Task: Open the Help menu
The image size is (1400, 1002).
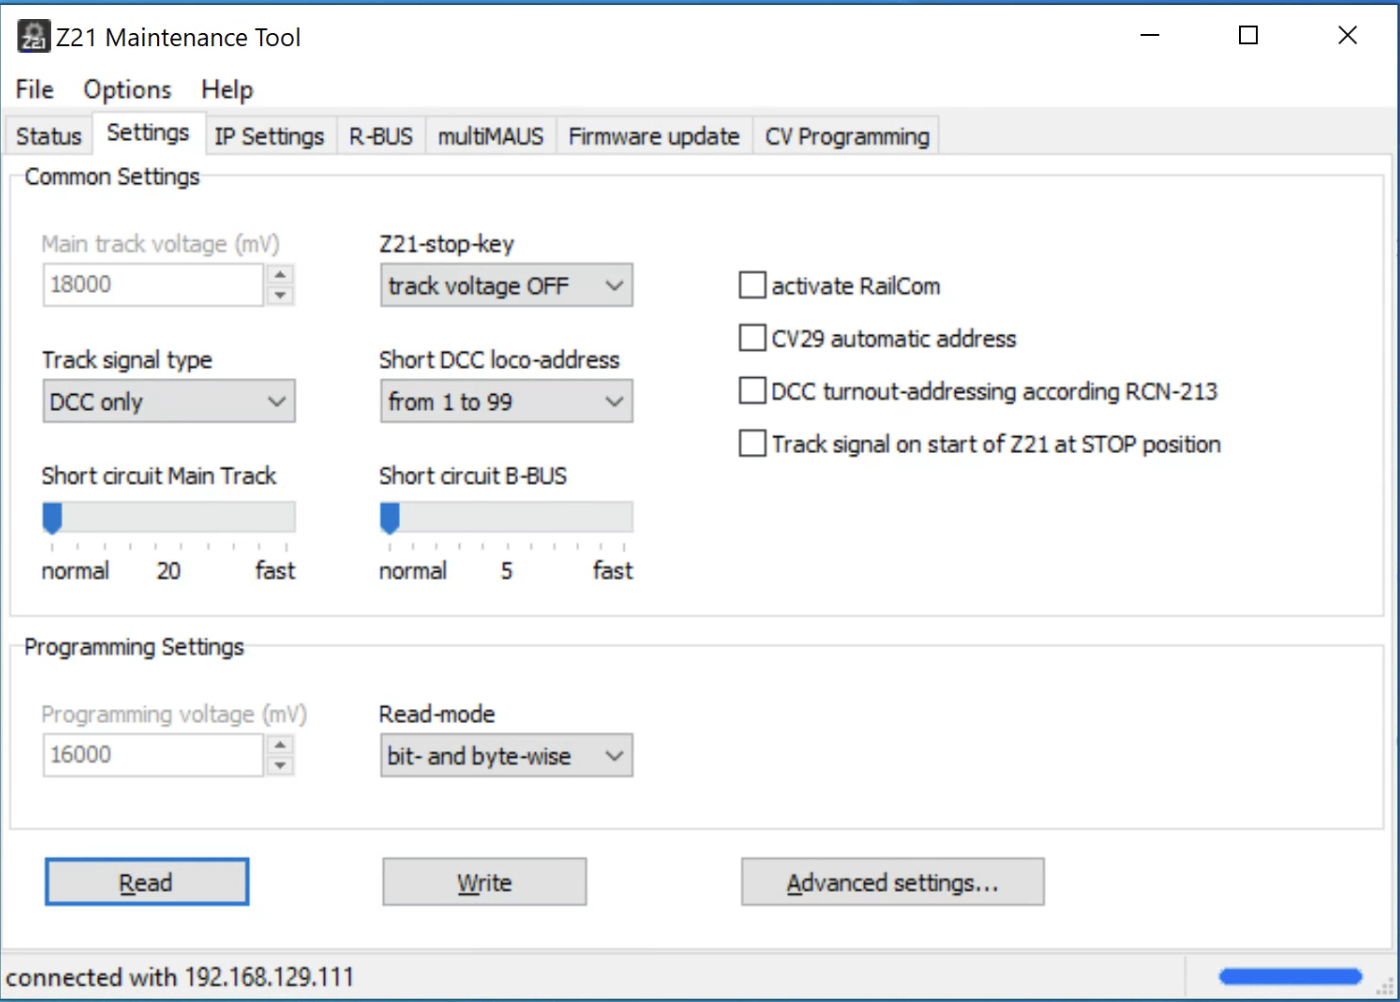Action: pos(227,90)
